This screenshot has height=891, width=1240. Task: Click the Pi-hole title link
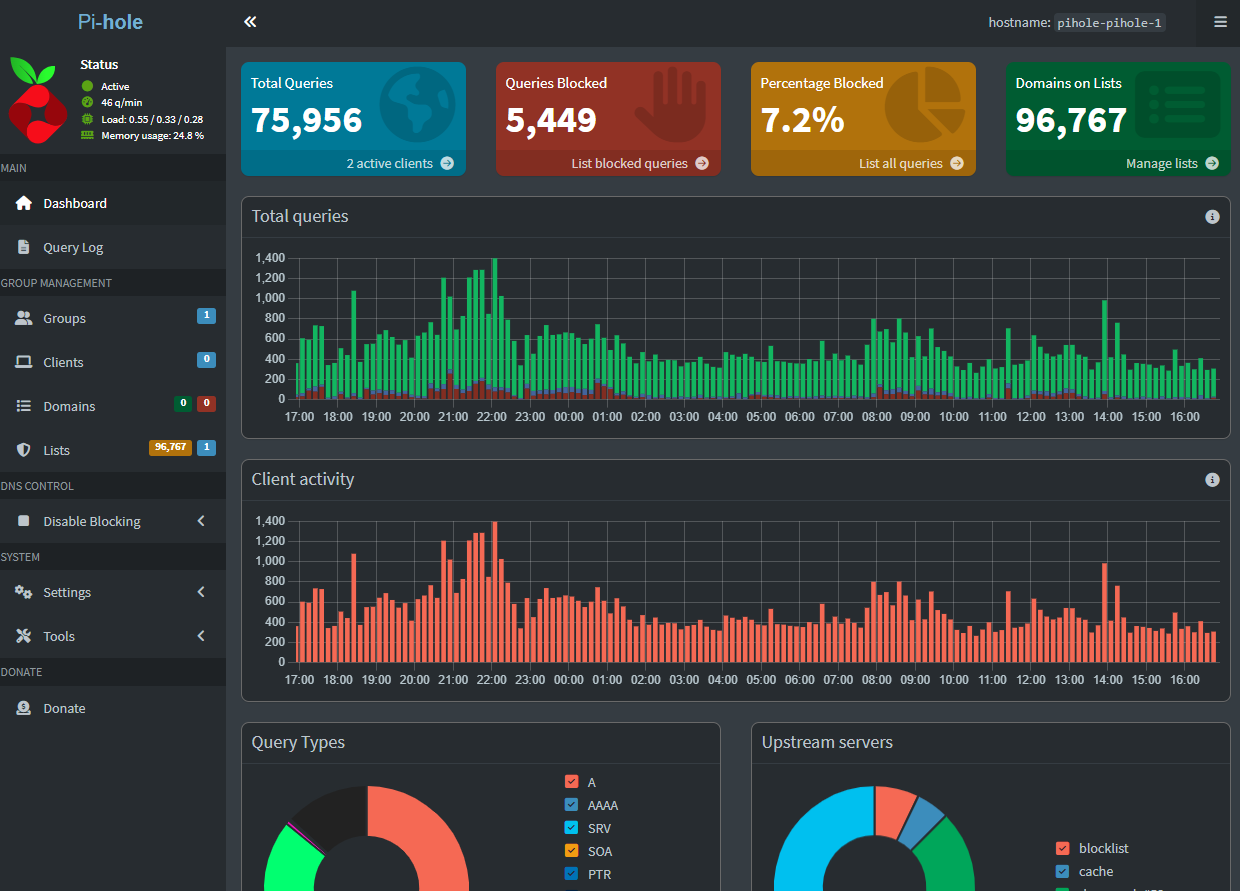coord(110,22)
